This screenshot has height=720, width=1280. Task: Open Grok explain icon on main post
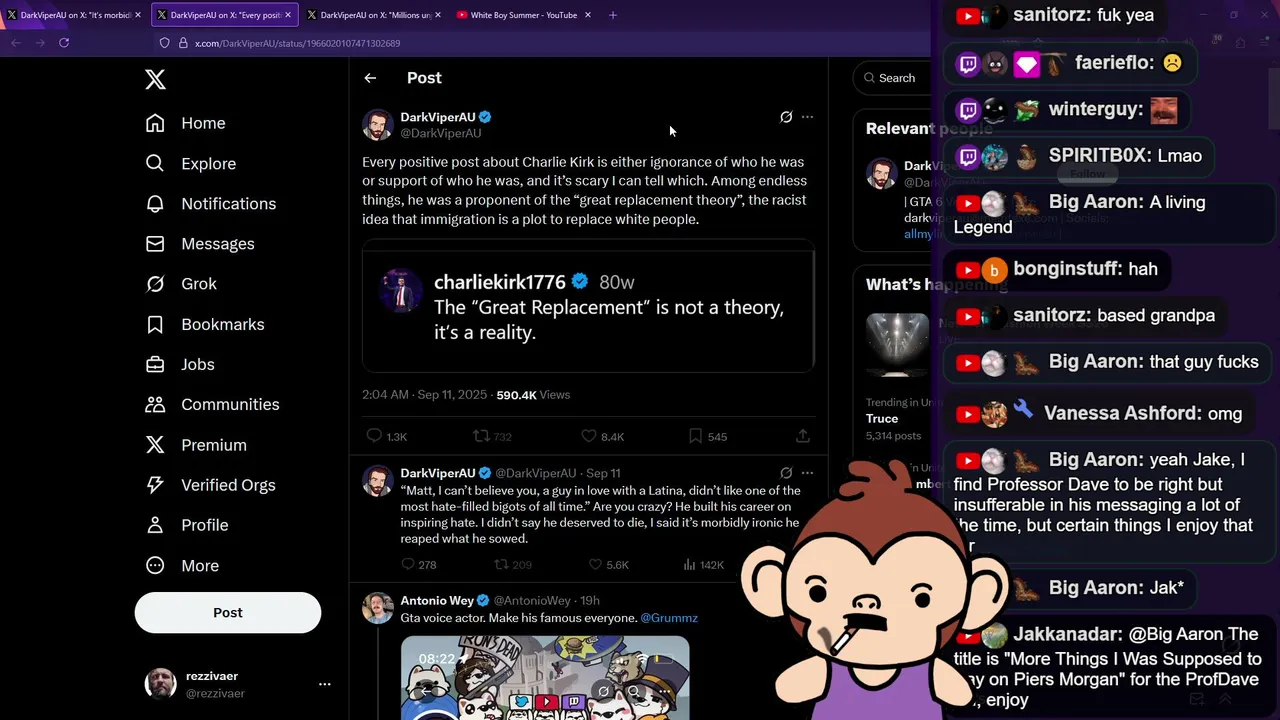[786, 117]
